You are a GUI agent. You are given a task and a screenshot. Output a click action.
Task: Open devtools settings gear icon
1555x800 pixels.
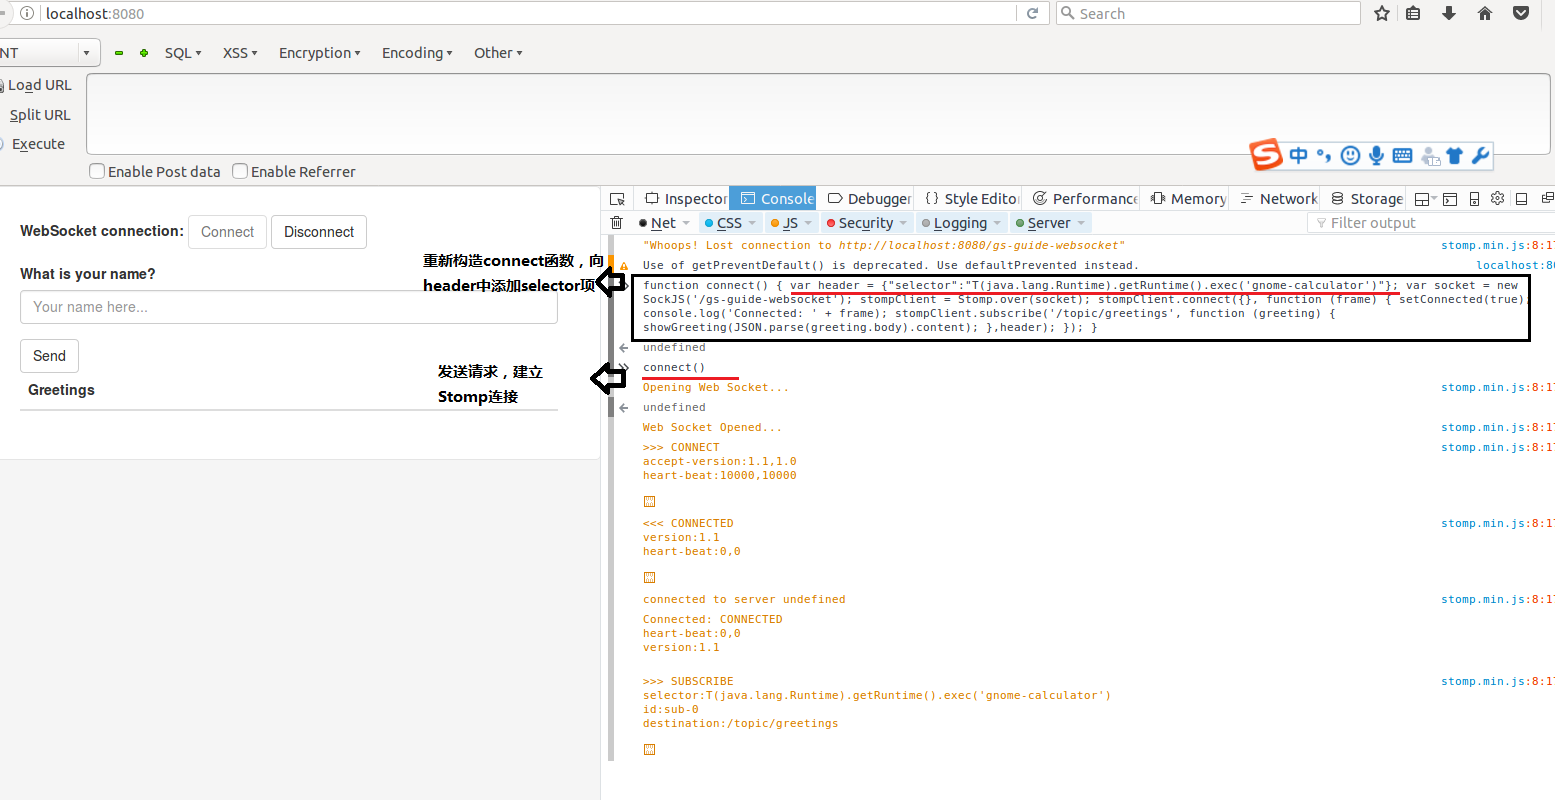[x=1497, y=198]
